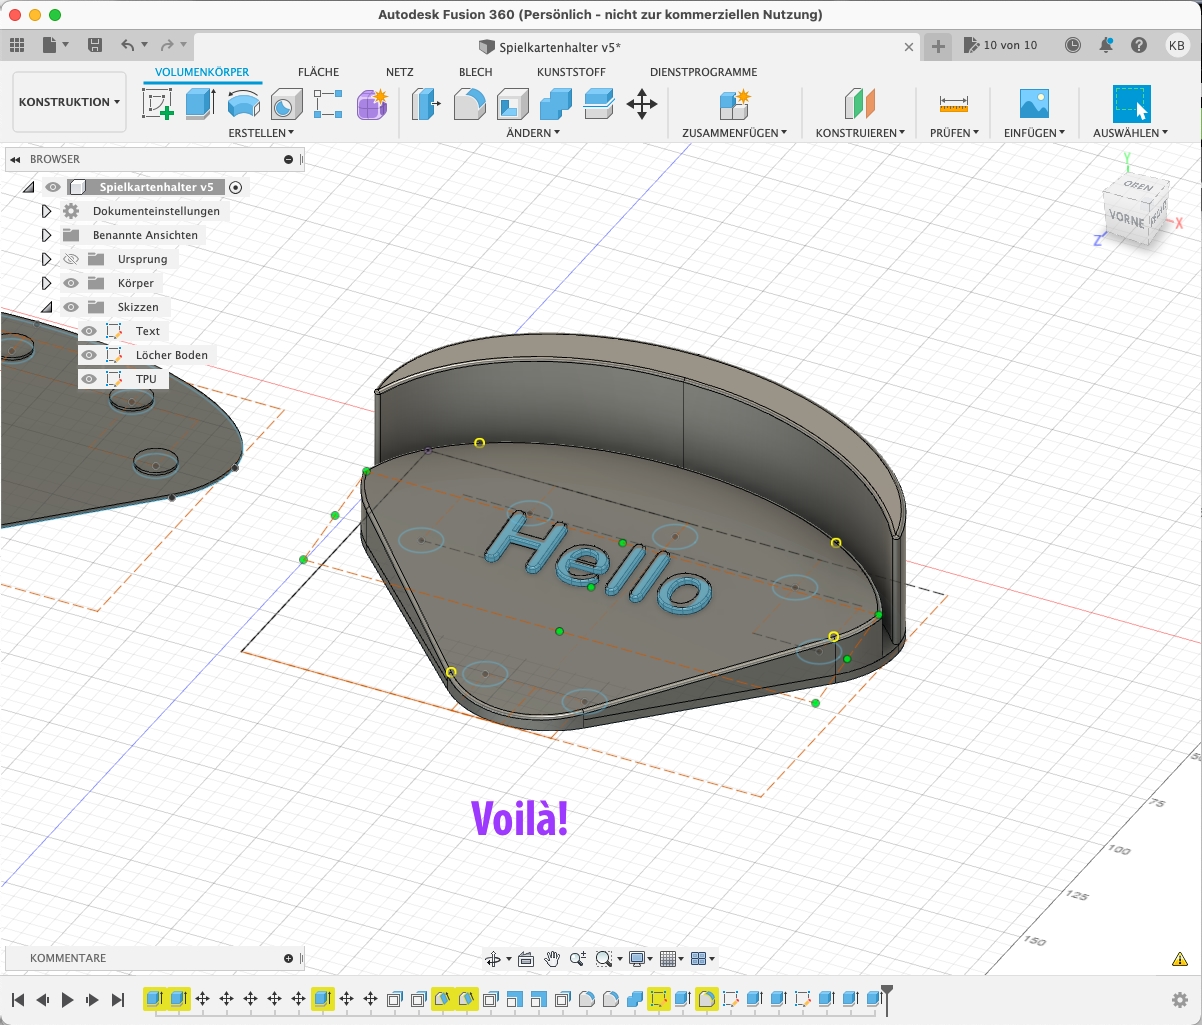Expand the Körper folder in browser
This screenshot has width=1202, height=1025.
click(x=46, y=283)
